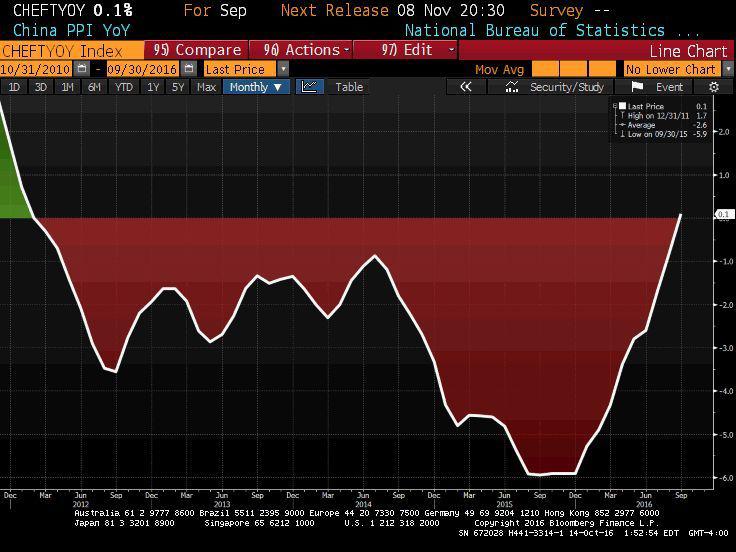Image resolution: width=736 pixels, height=552 pixels.
Task: Collapse the legend tree box
Action: pos(614,105)
